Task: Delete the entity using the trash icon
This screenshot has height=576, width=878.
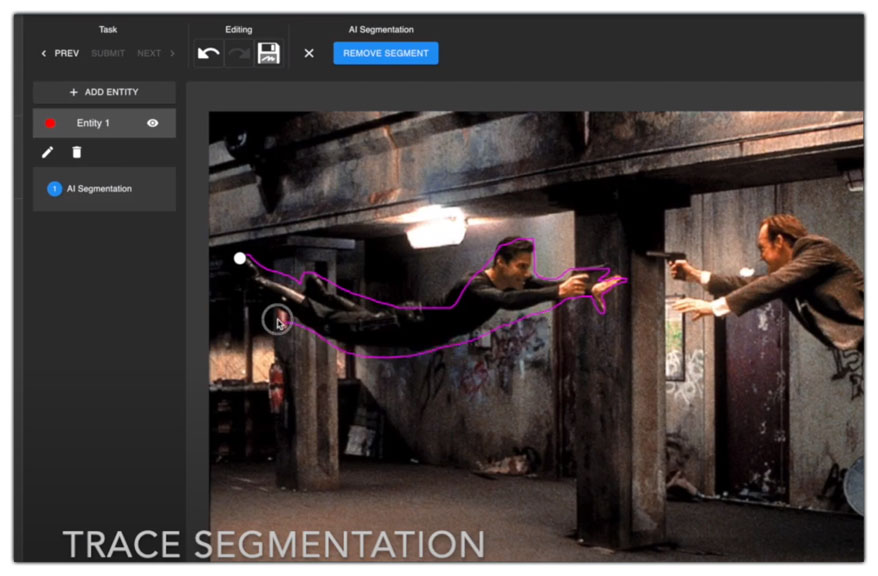Action: (x=77, y=152)
